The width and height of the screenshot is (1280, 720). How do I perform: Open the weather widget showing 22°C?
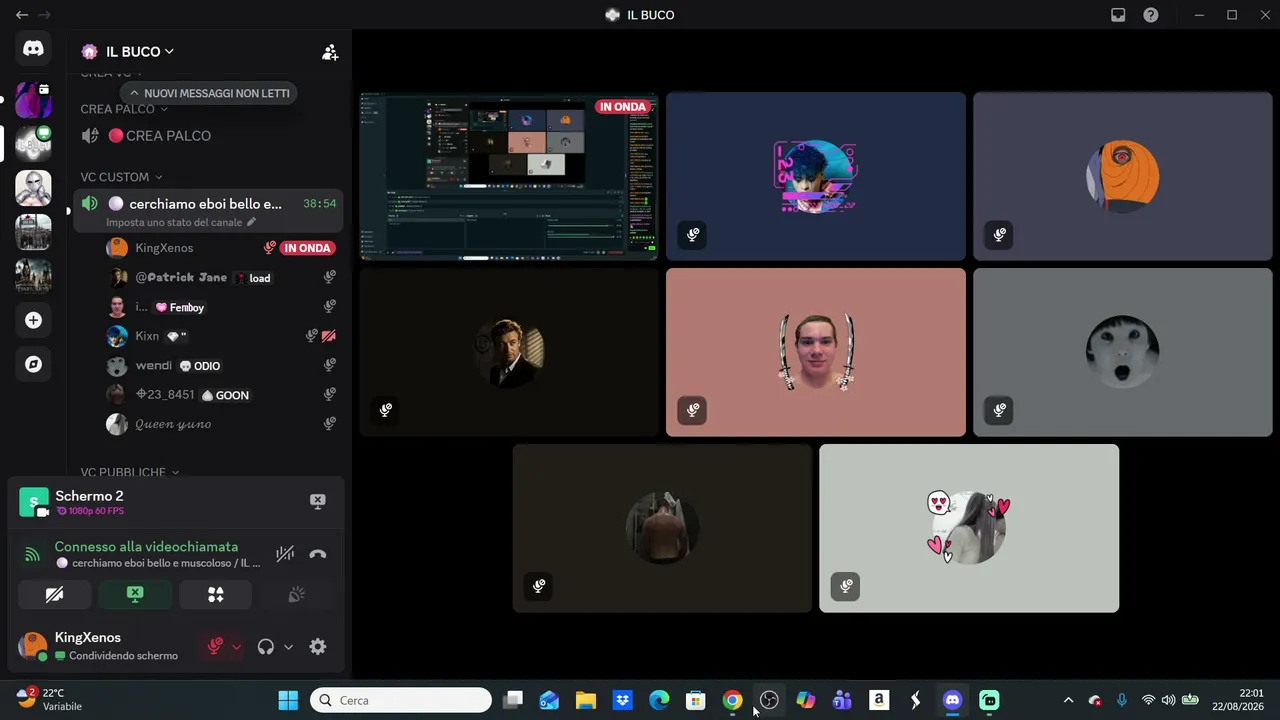pos(49,700)
